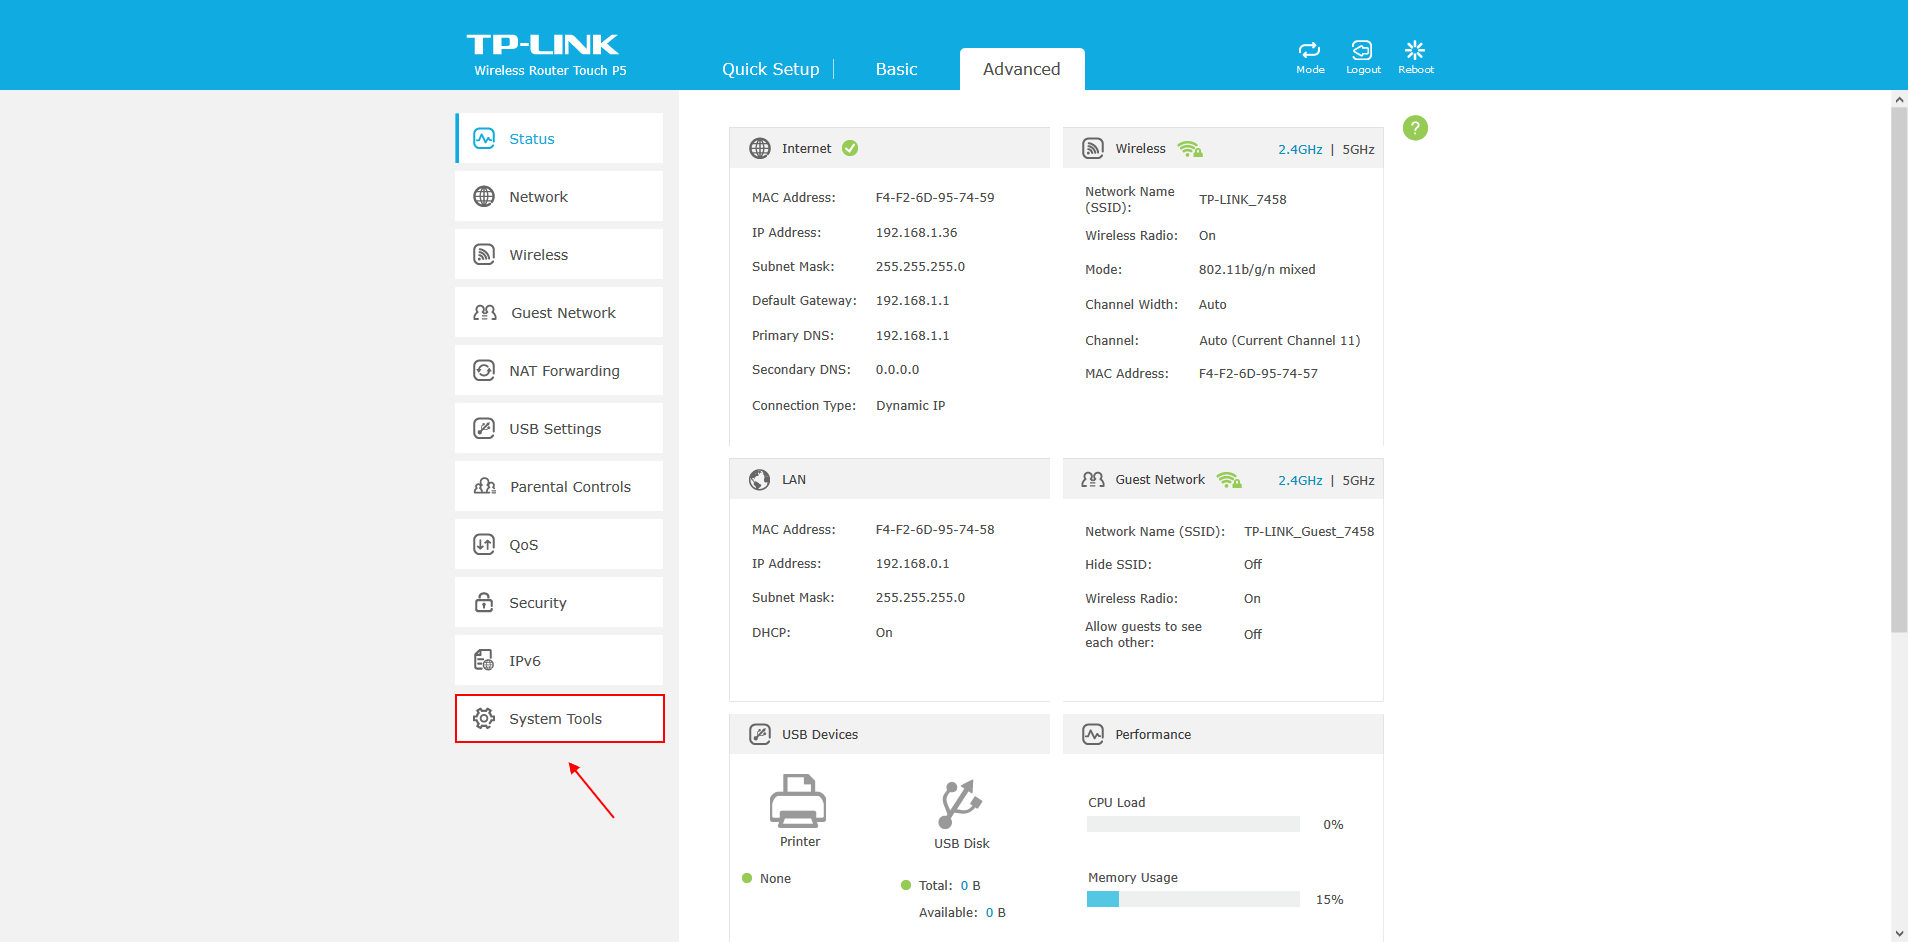Show Wireless 2.4GHz band info
This screenshot has width=1908, height=942.
[x=1300, y=149]
